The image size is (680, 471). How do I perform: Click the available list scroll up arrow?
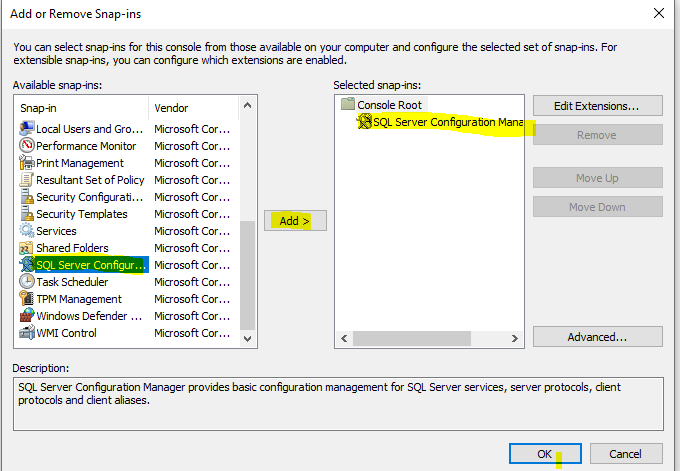tap(248, 105)
